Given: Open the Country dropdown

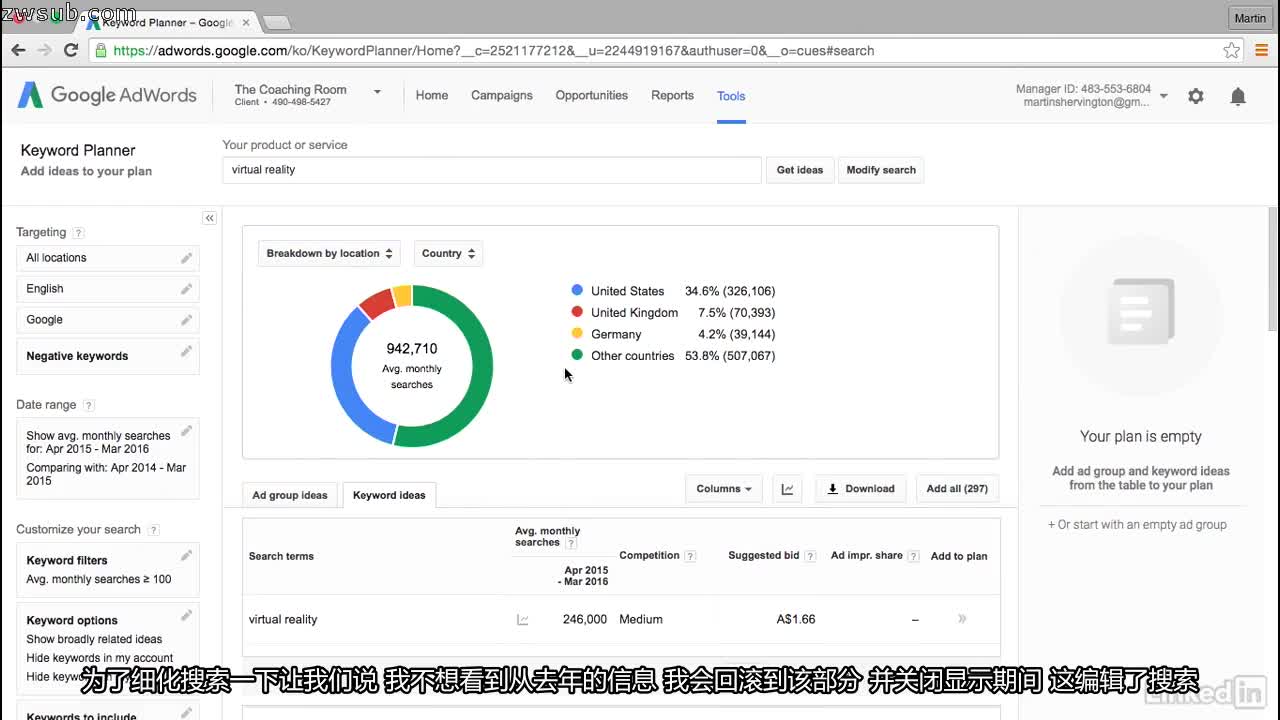Looking at the screenshot, I should coord(448,253).
